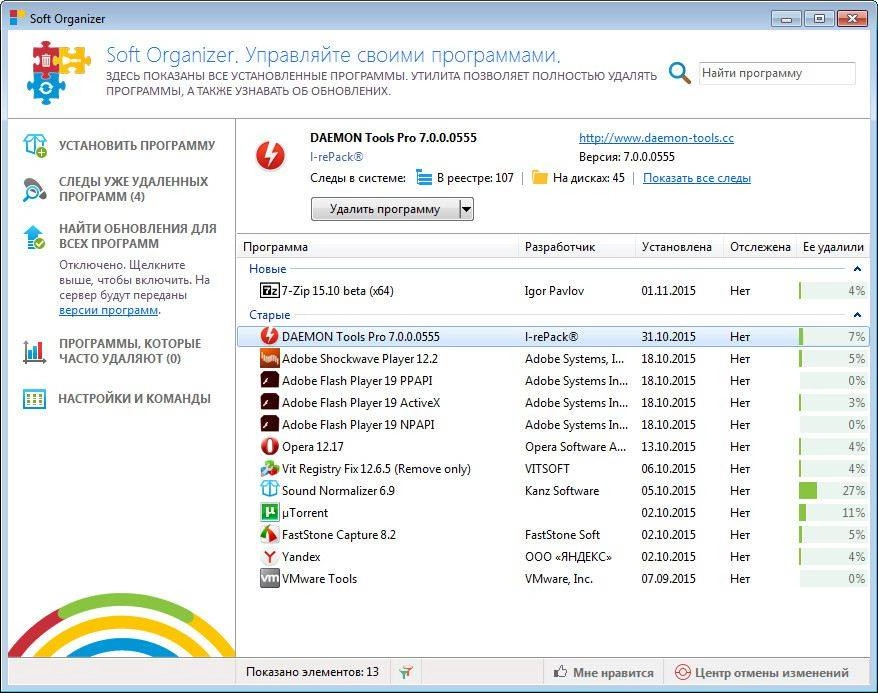Click the install program box icon

coord(35,146)
